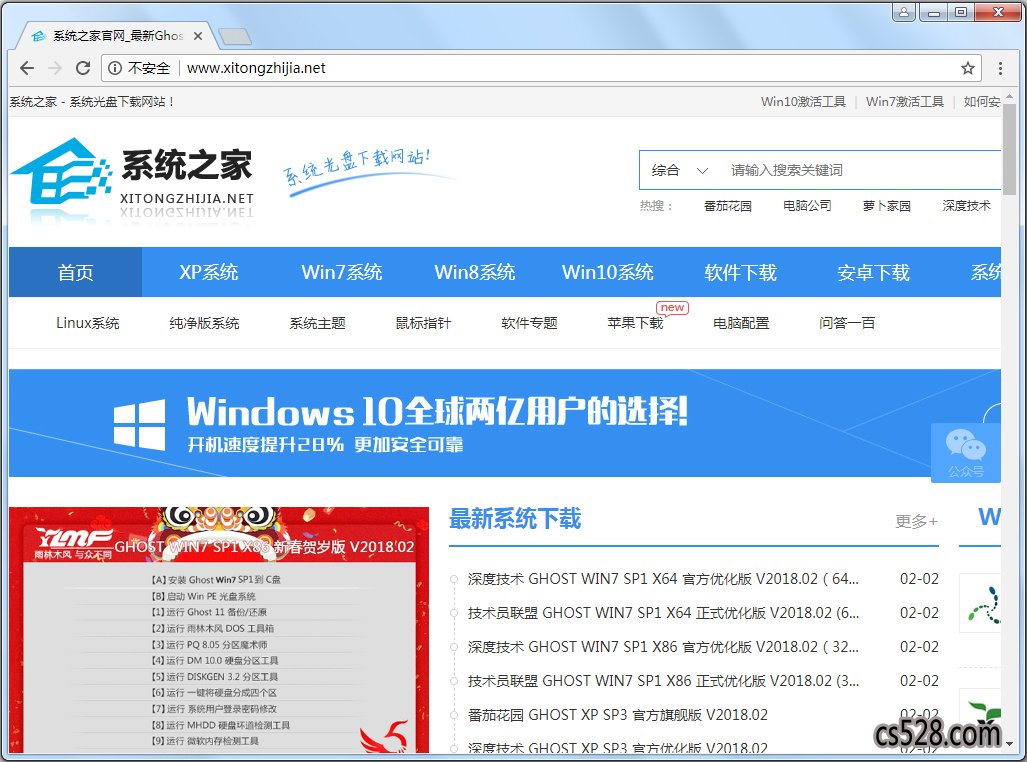1027x762 pixels.
Task: Open the Win7系统 navigation tab
Action: tap(341, 272)
